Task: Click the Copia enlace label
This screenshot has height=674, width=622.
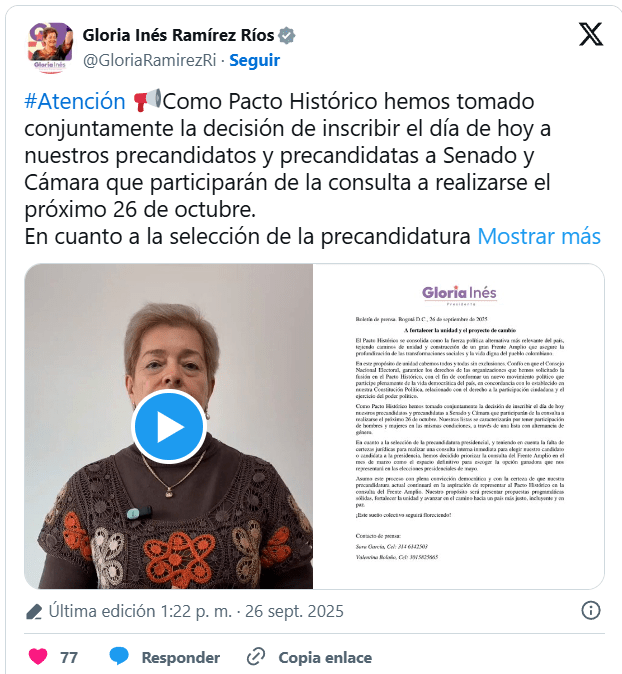Action: click(x=325, y=658)
